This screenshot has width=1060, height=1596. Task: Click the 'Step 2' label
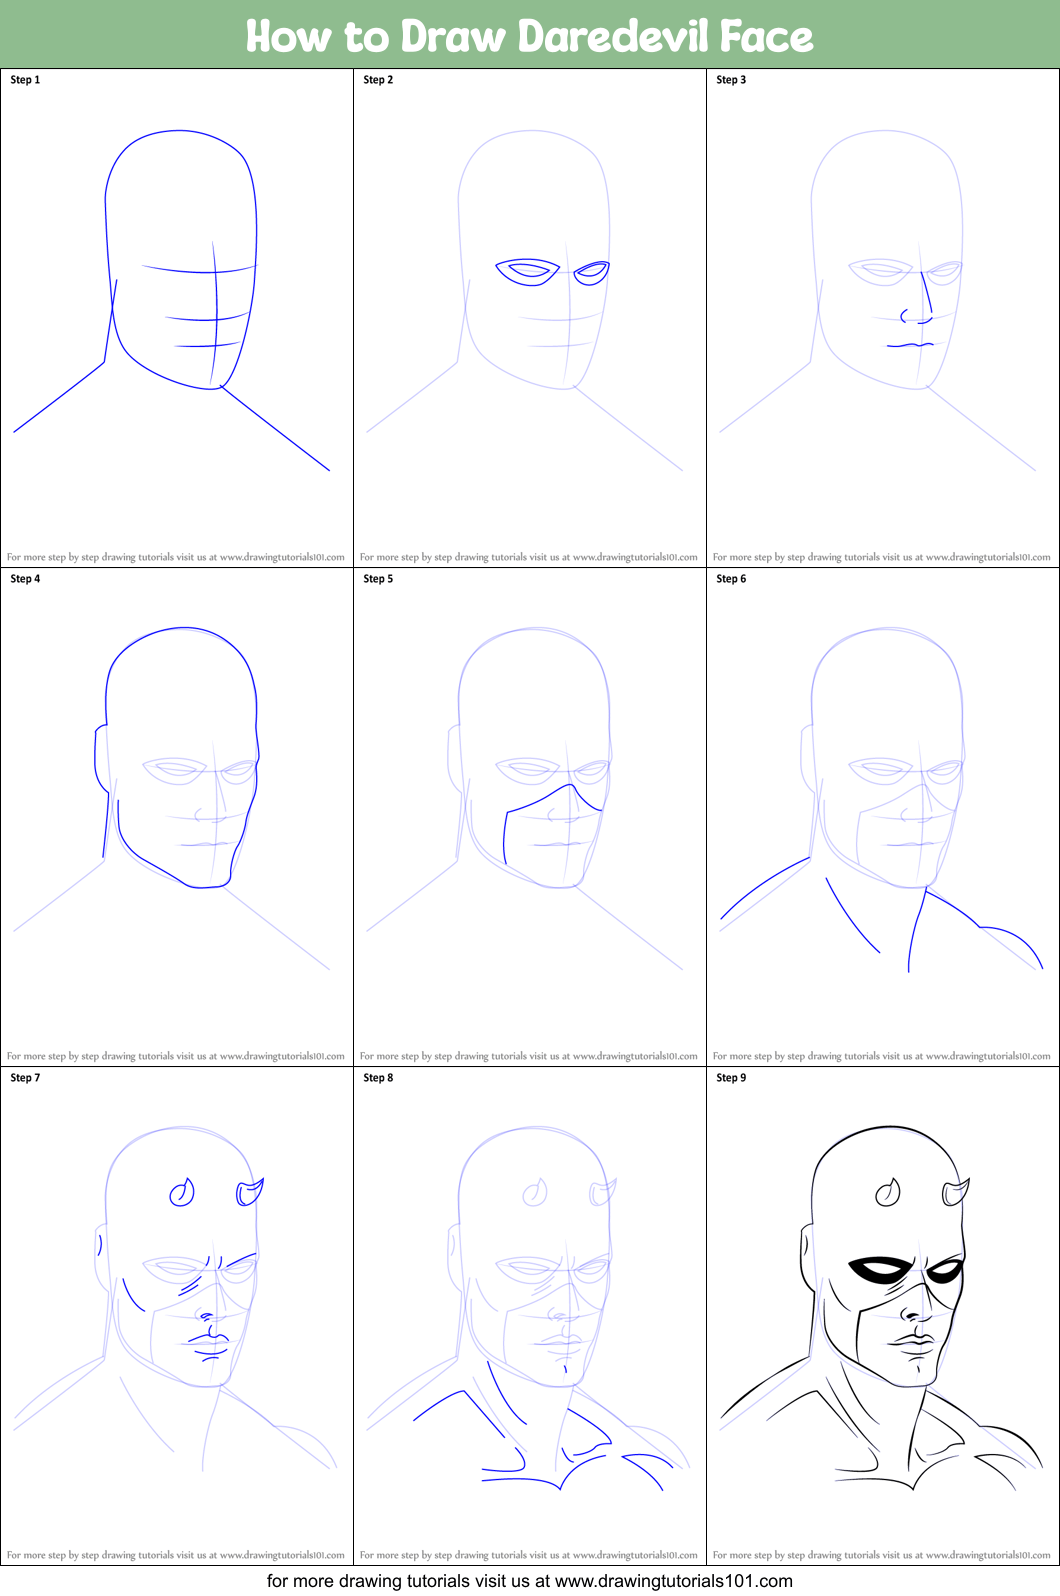pos(378,80)
